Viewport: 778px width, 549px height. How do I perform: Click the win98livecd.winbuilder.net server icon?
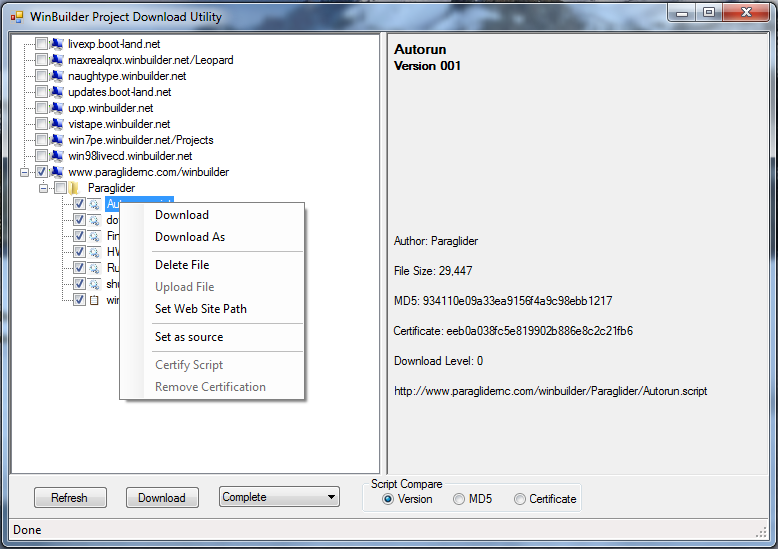pos(57,156)
